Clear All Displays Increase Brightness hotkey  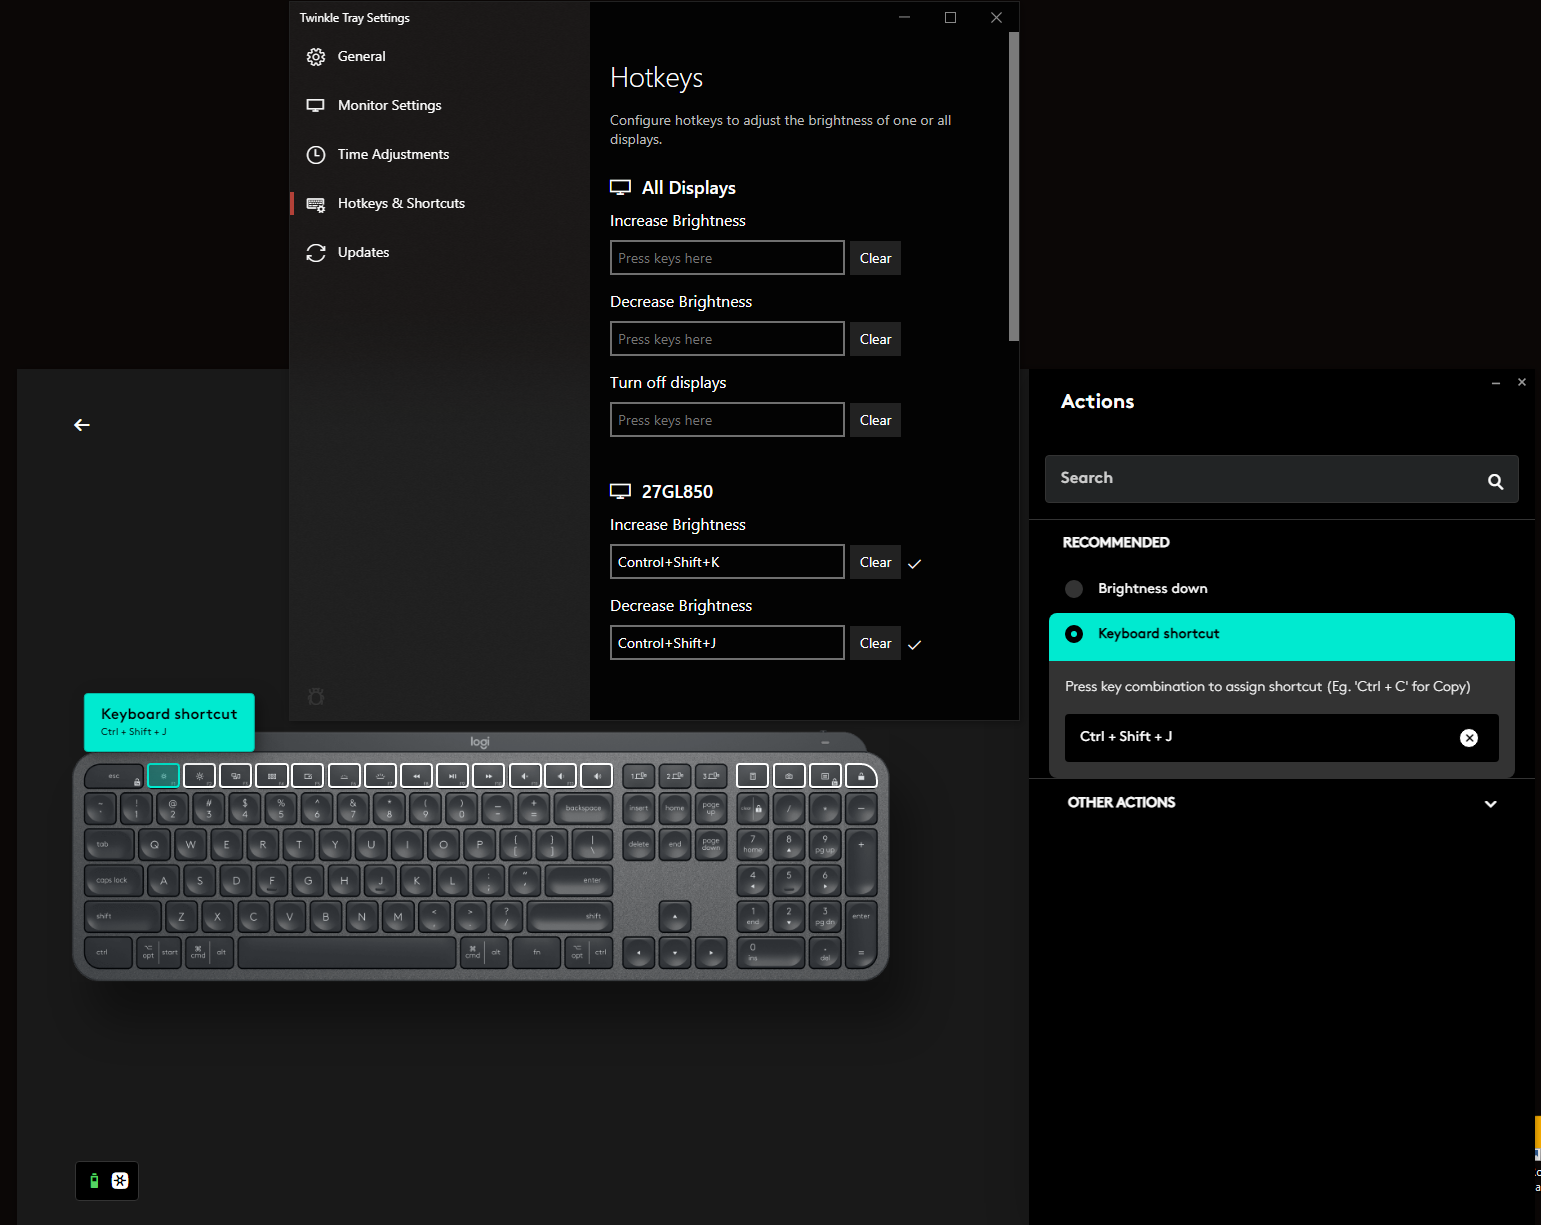point(875,258)
